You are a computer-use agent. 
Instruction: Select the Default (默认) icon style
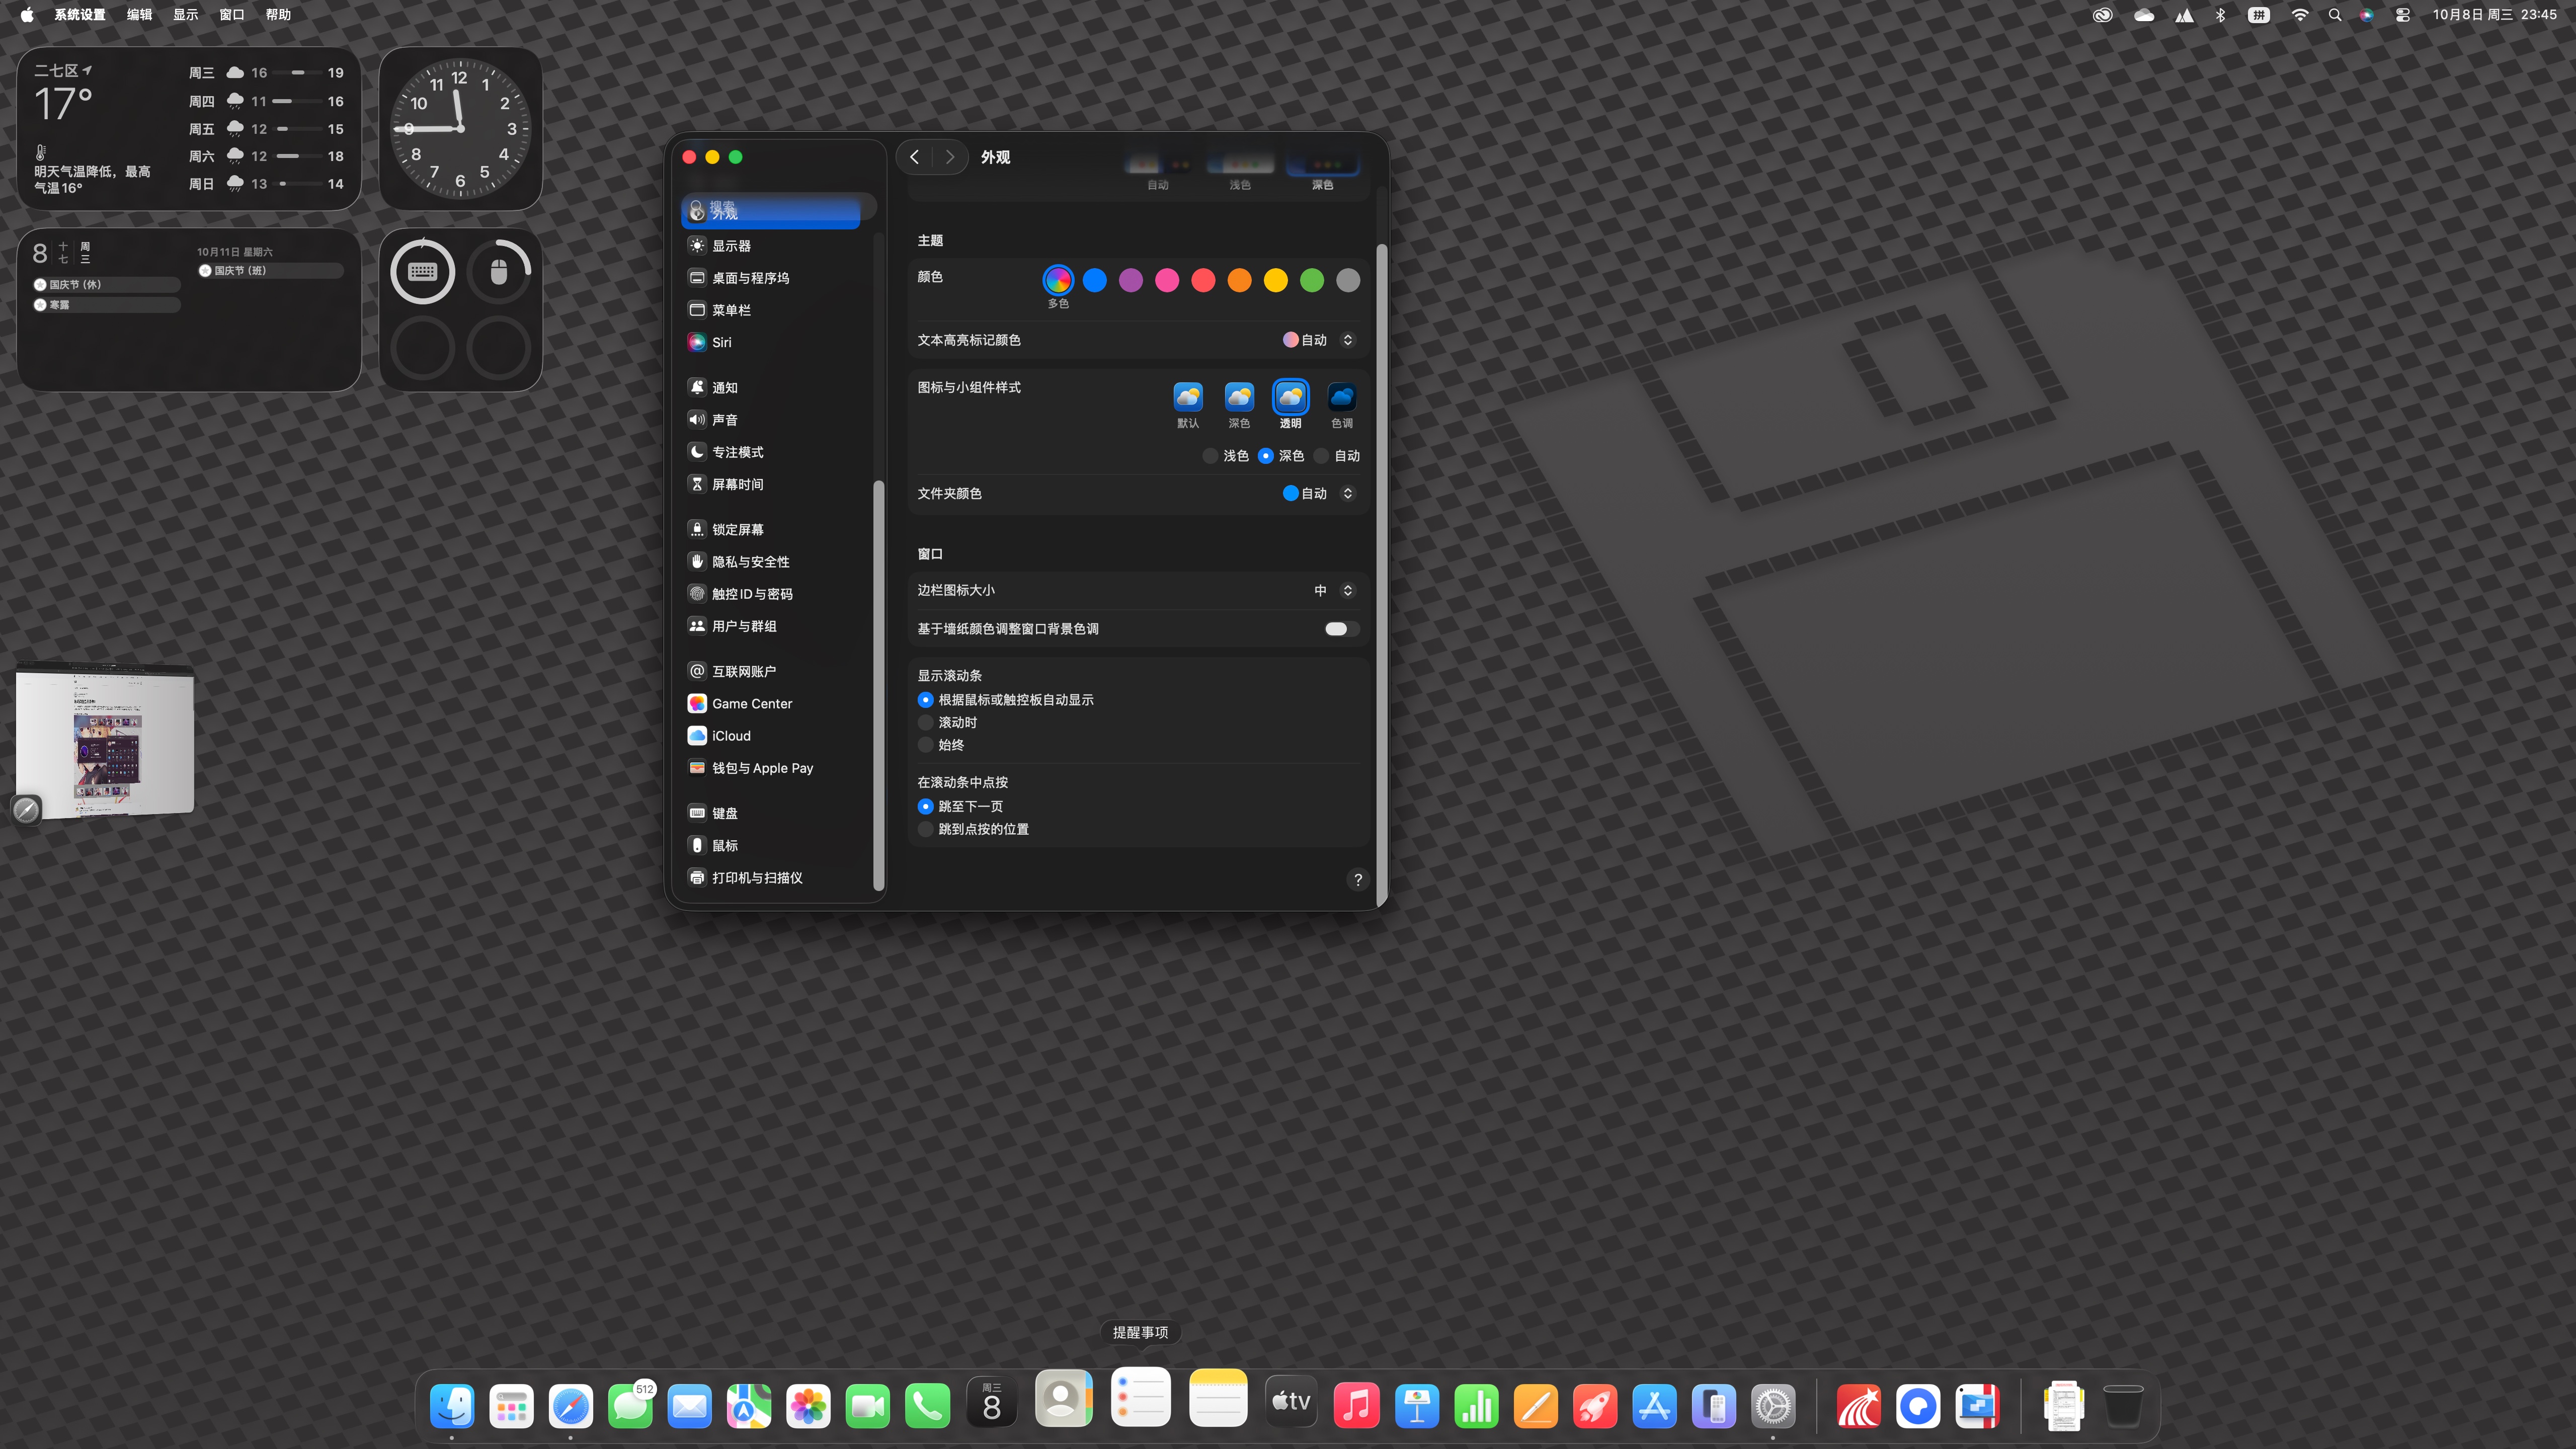pyautogui.click(x=1187, y=398)
